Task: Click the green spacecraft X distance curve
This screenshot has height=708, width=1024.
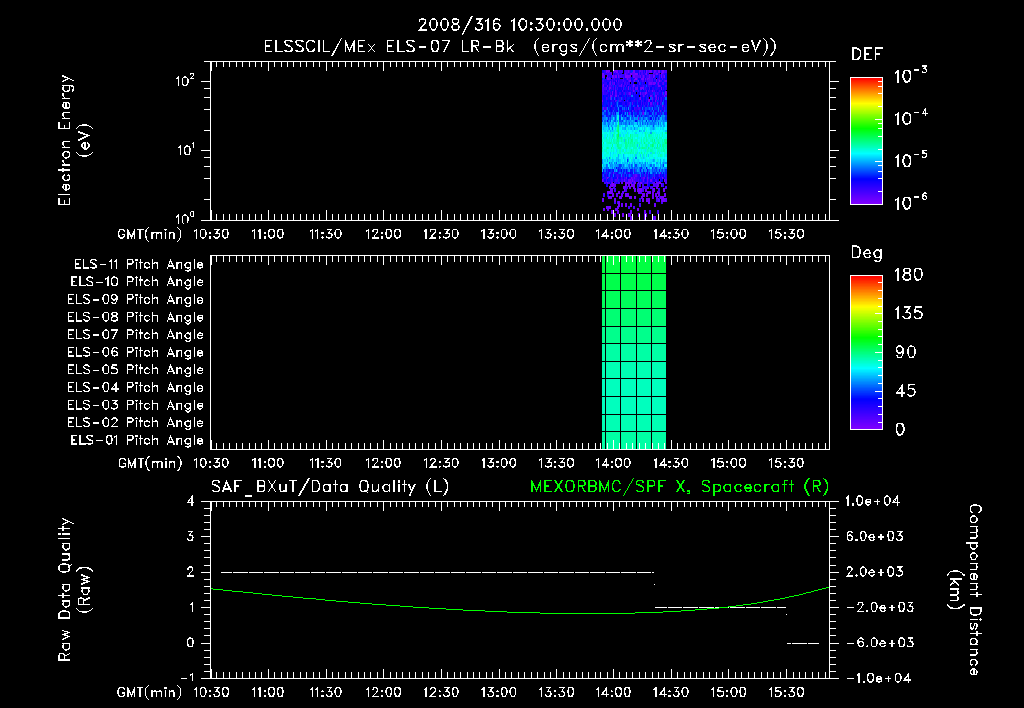Action: point(520,602)
